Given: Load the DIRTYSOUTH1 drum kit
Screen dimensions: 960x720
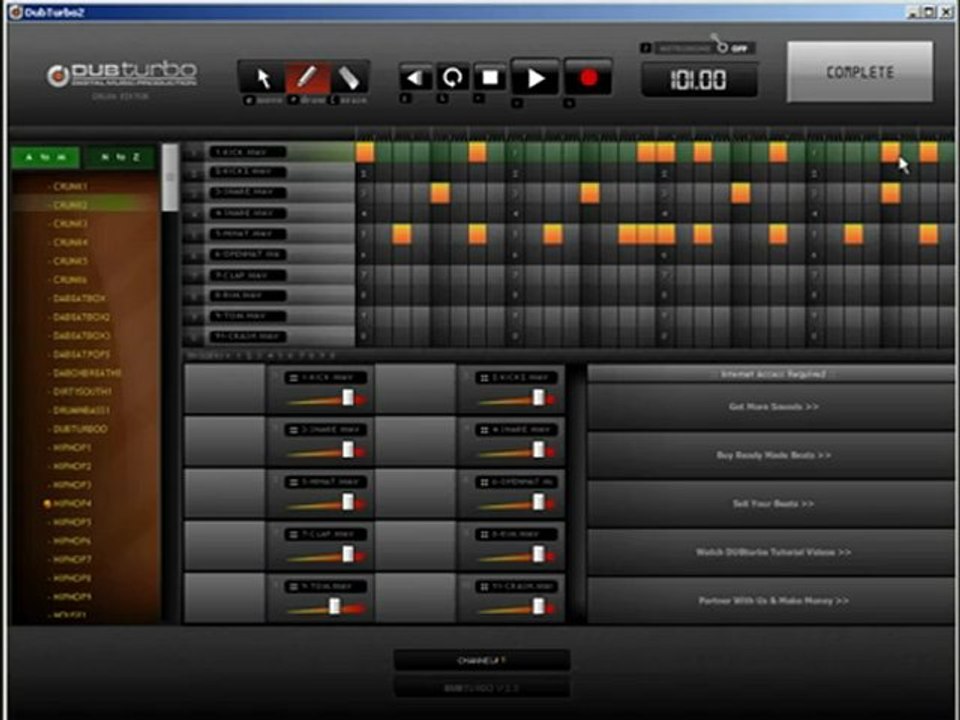Looking at the screenshot, I should click(x=82, y=392).
